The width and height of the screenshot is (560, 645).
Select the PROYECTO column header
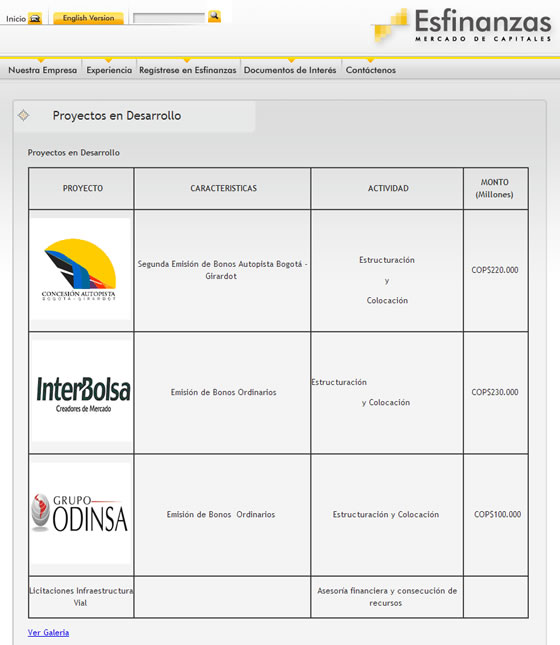(83, 188)
